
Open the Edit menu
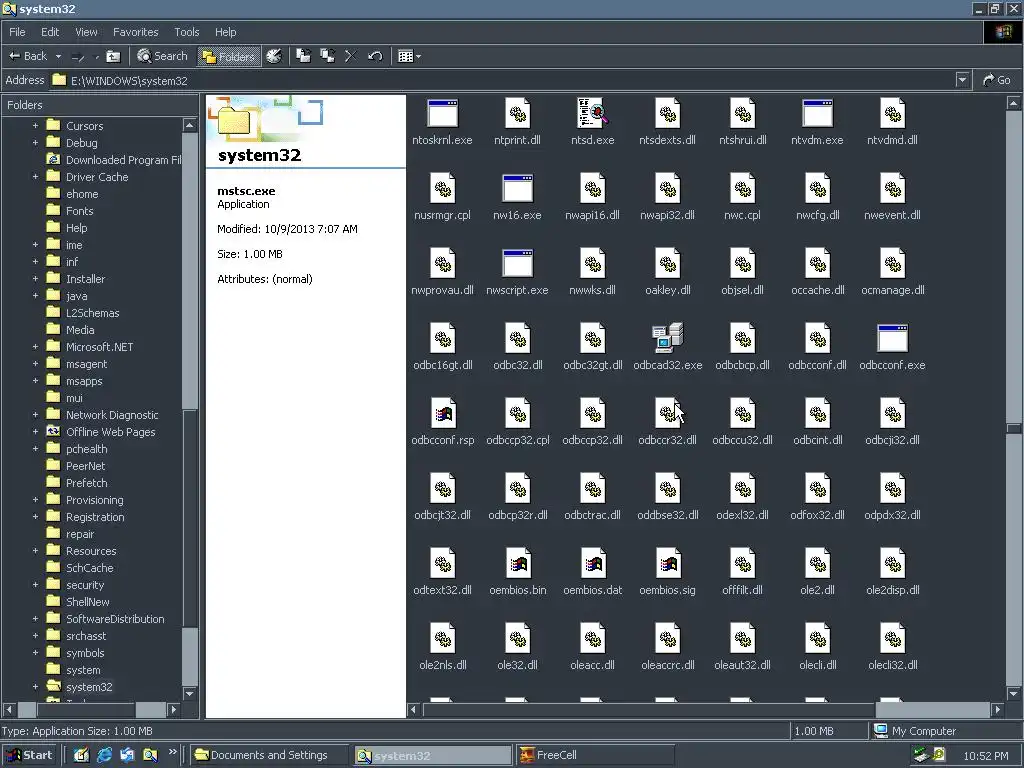[x=50, y=32]
